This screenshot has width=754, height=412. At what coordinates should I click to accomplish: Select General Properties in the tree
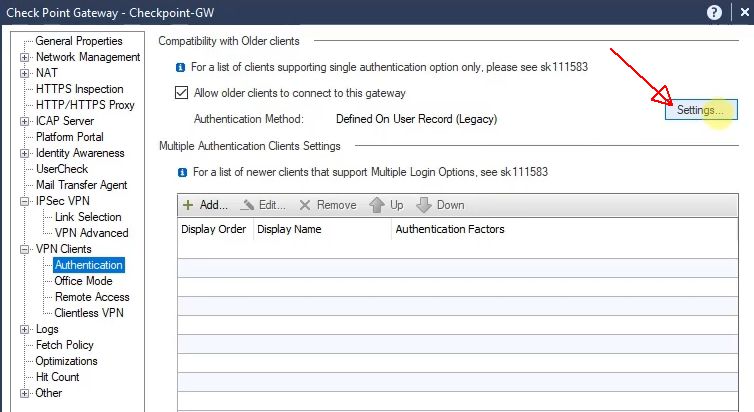(79, 41)
